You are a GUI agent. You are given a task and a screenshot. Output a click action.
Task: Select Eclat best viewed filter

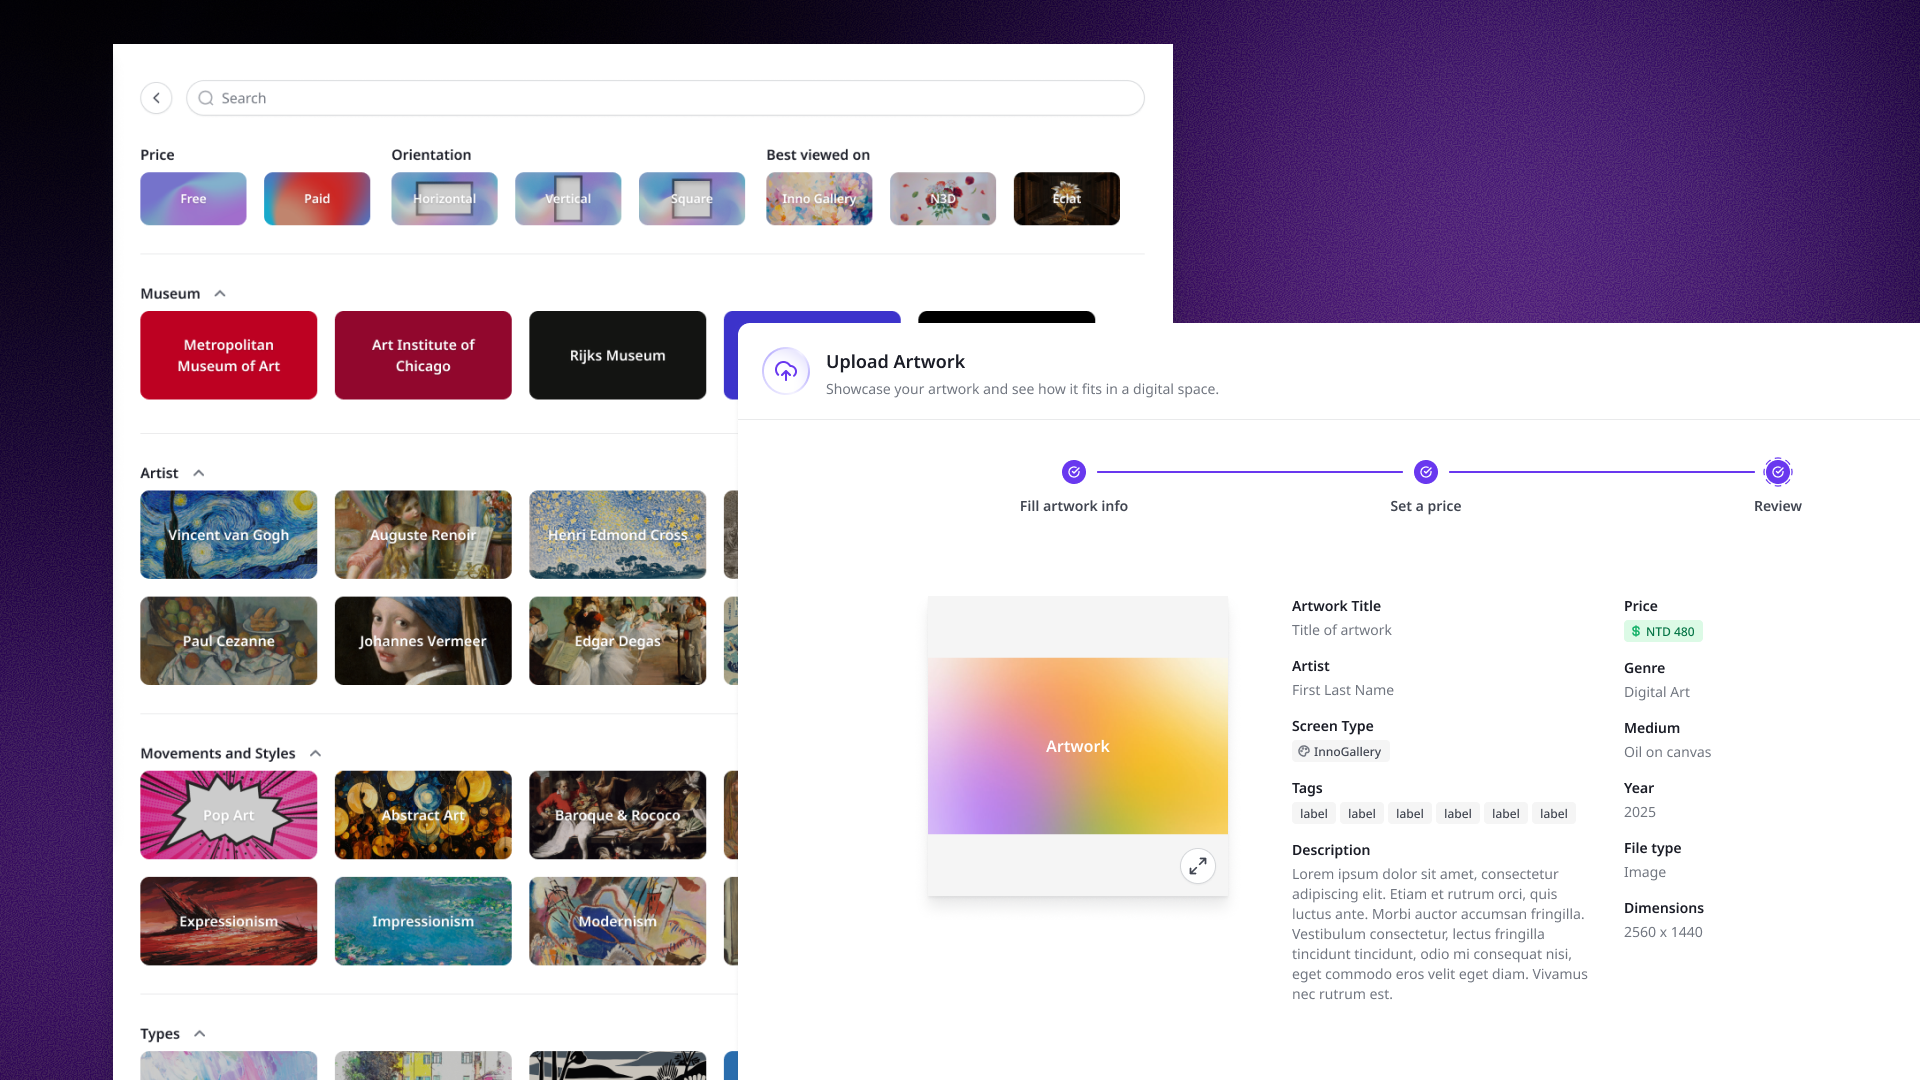pyautogui.click(x=1067, y=199)
